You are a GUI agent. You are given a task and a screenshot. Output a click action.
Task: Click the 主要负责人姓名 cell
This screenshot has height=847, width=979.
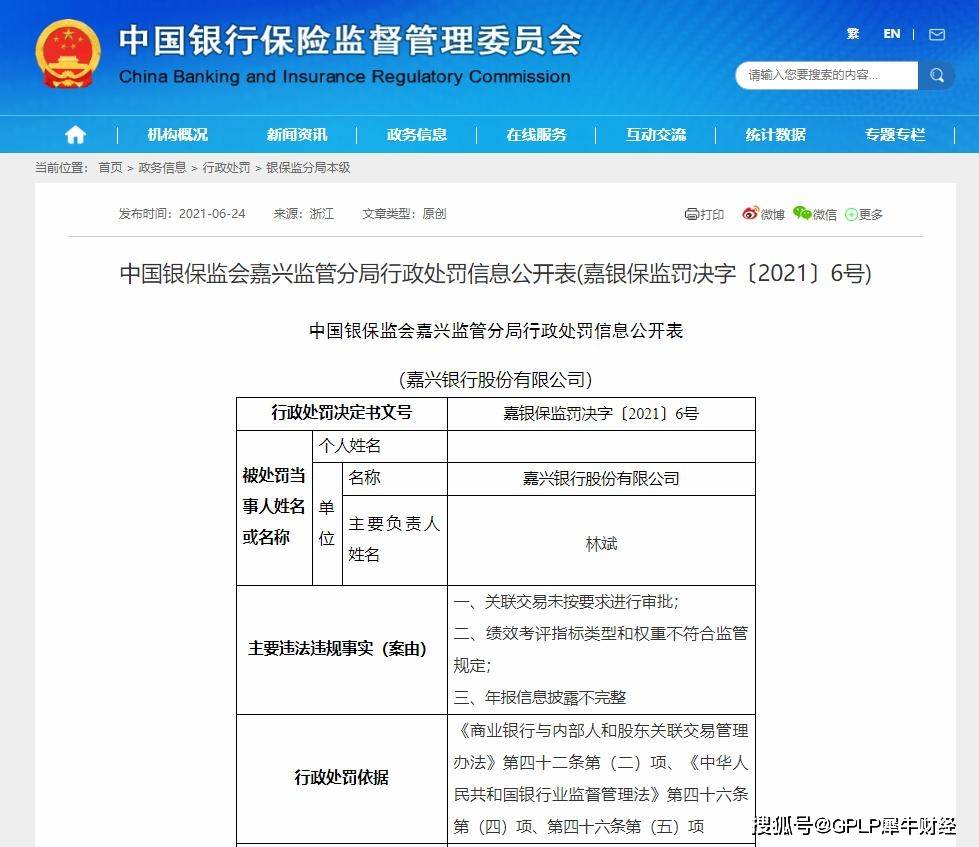(x=395, y=540)
